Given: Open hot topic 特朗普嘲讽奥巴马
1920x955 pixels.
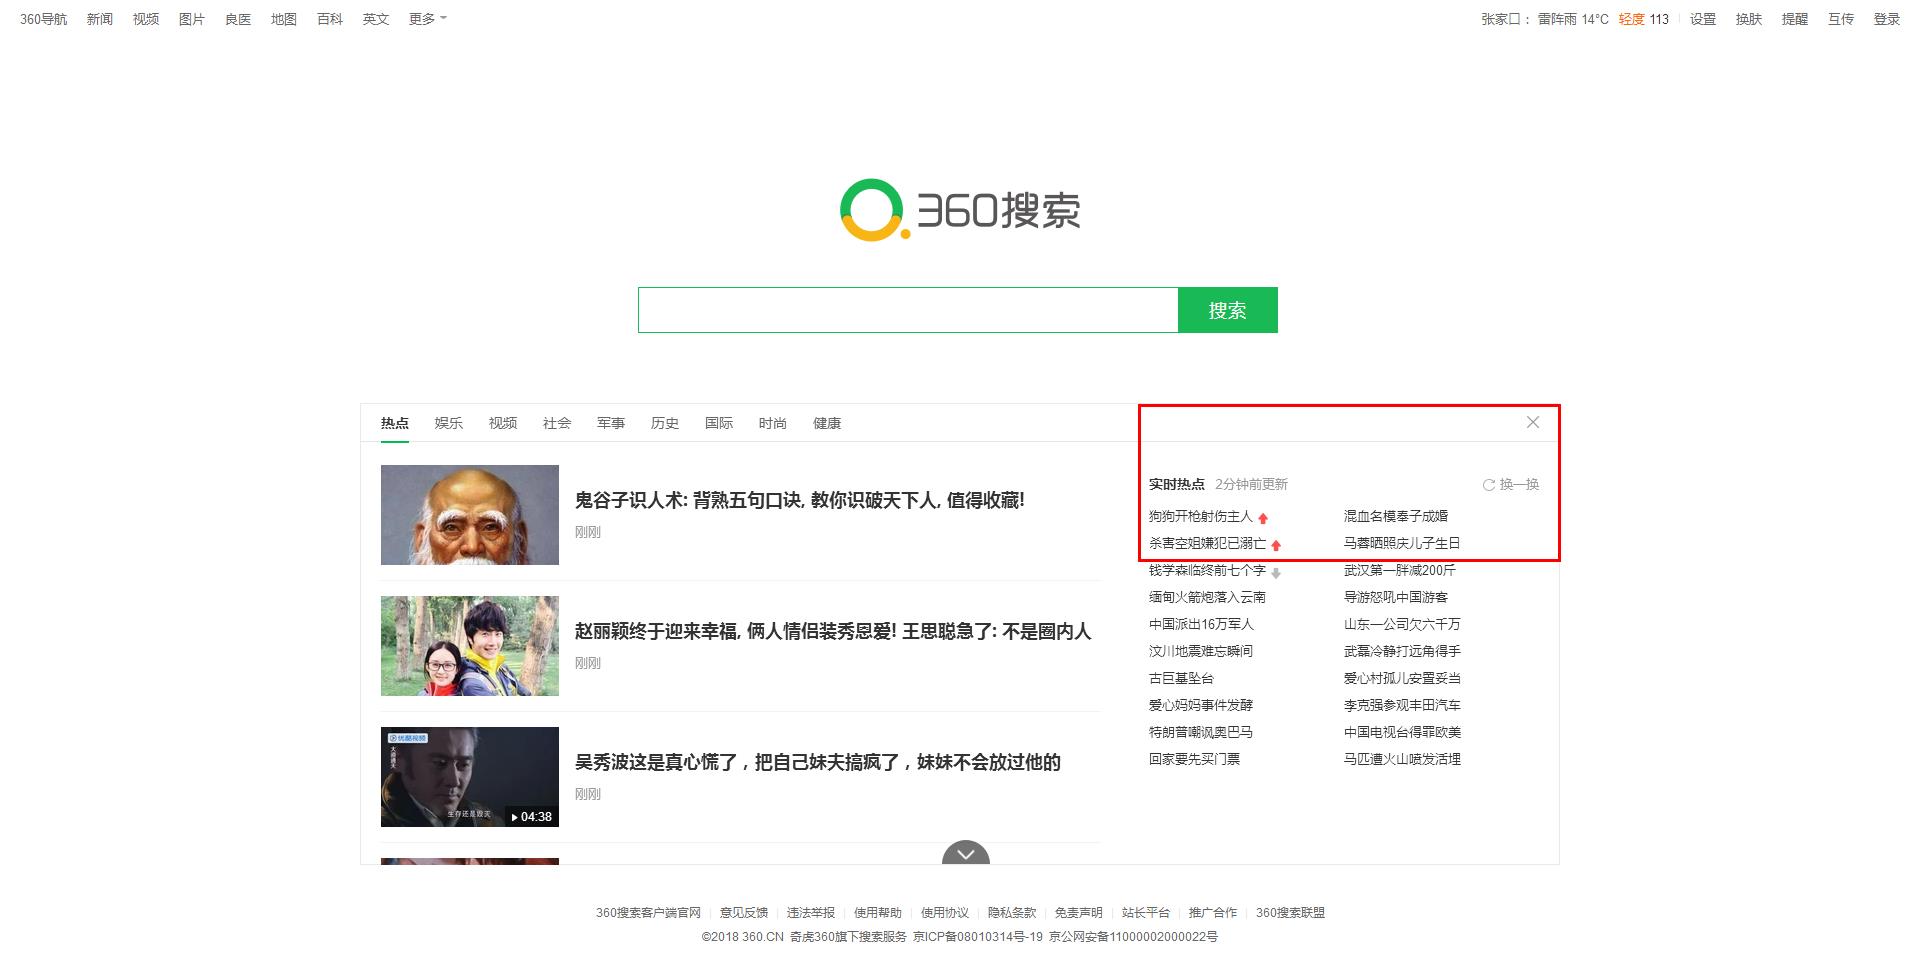Looking at the screenshot, I should [1201, 732].
